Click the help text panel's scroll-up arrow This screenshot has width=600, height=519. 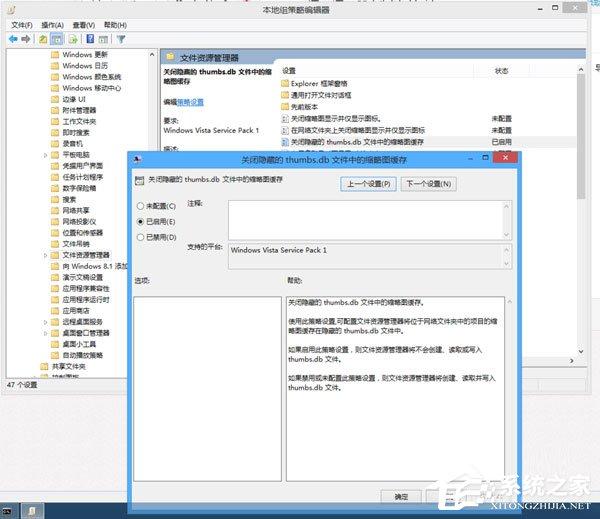[510, 302]
